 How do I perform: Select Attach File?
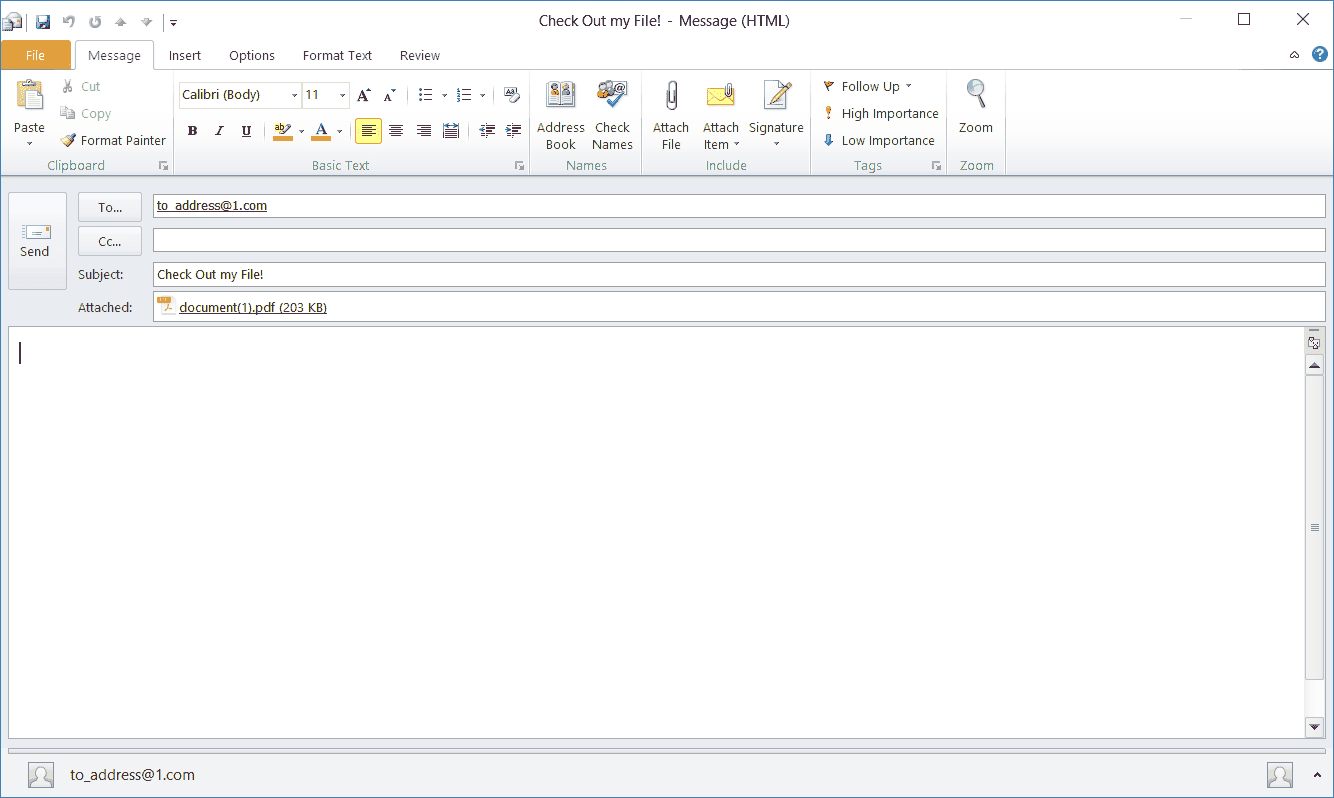pyautogui.click(x=670, y=113)
